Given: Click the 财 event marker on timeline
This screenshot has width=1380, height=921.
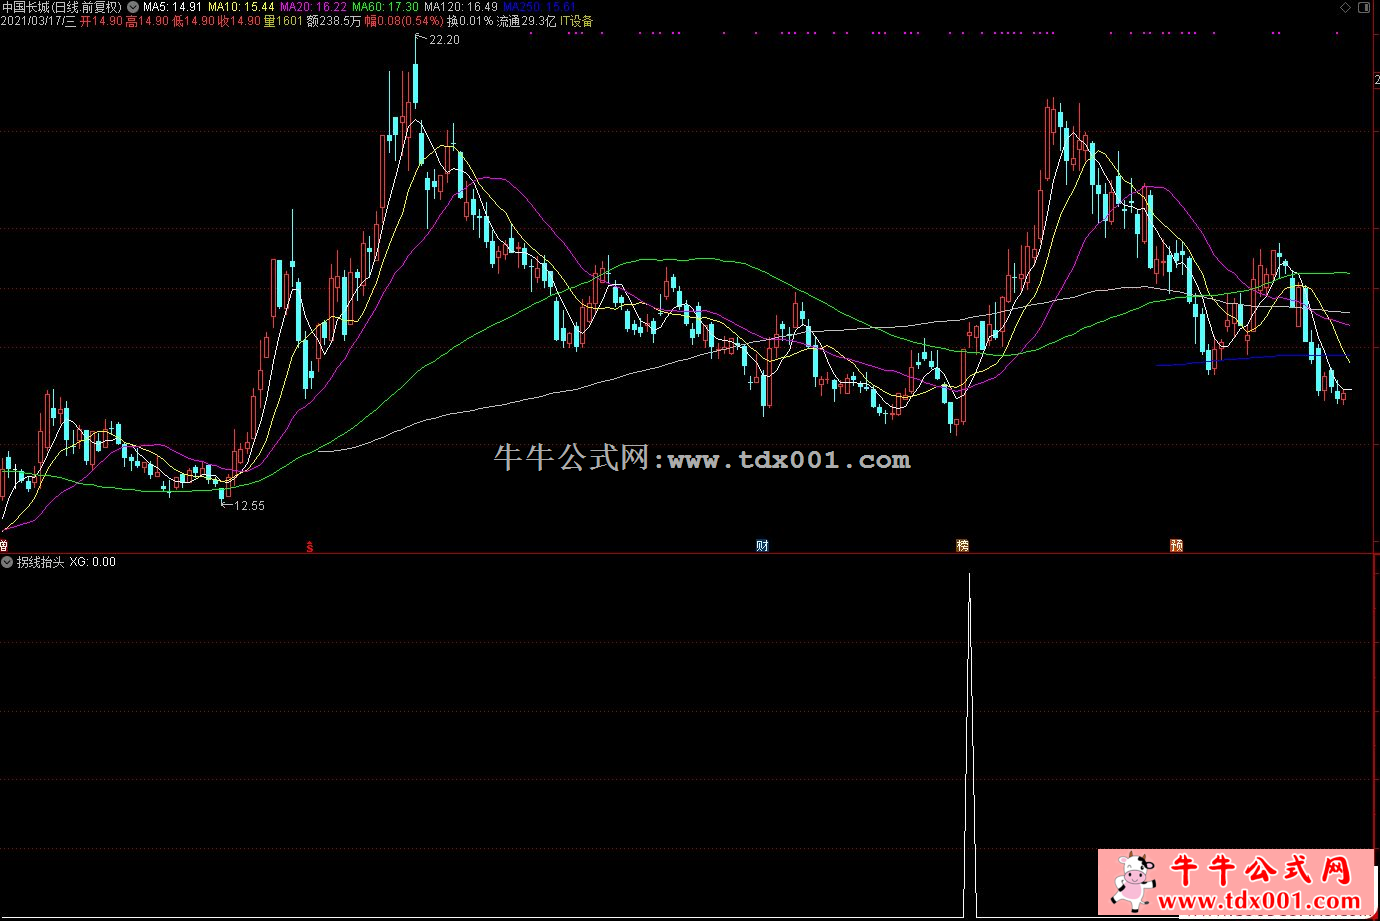Looking at the screenshot, I should click(x=762, y=546).
